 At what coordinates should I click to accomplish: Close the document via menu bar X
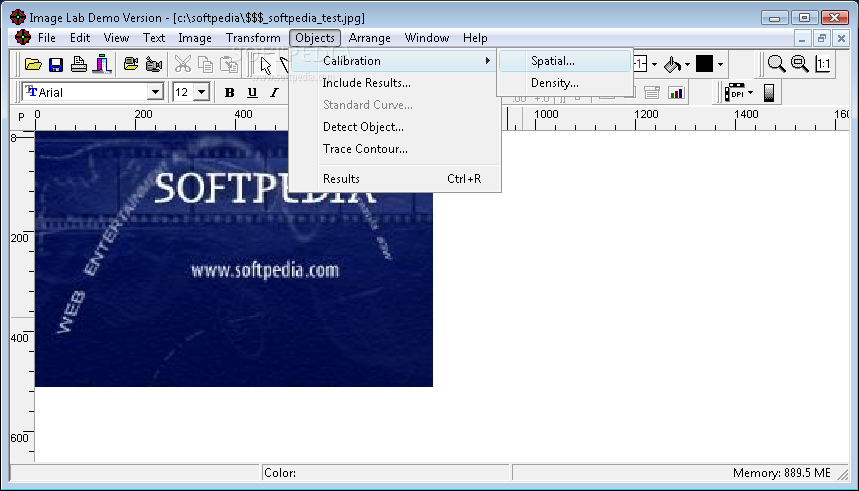point(841,38)
